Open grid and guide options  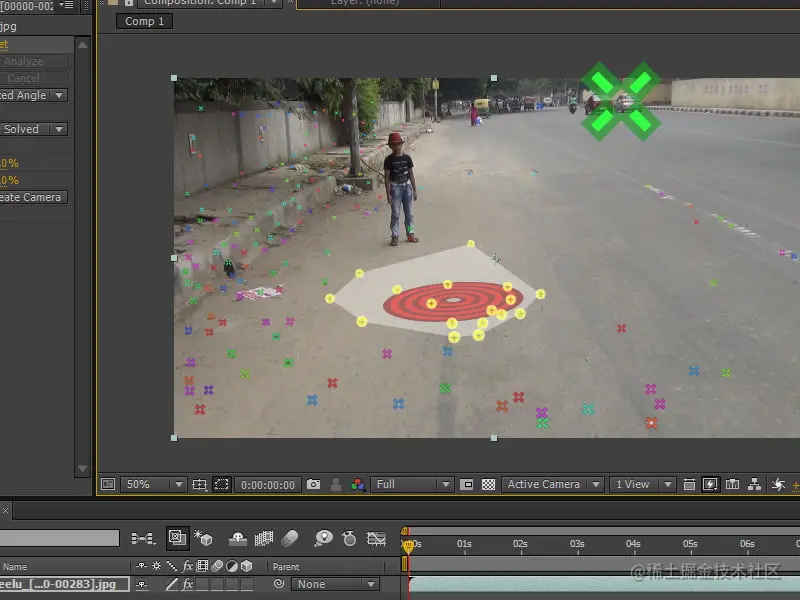click(x=199, y=484)
